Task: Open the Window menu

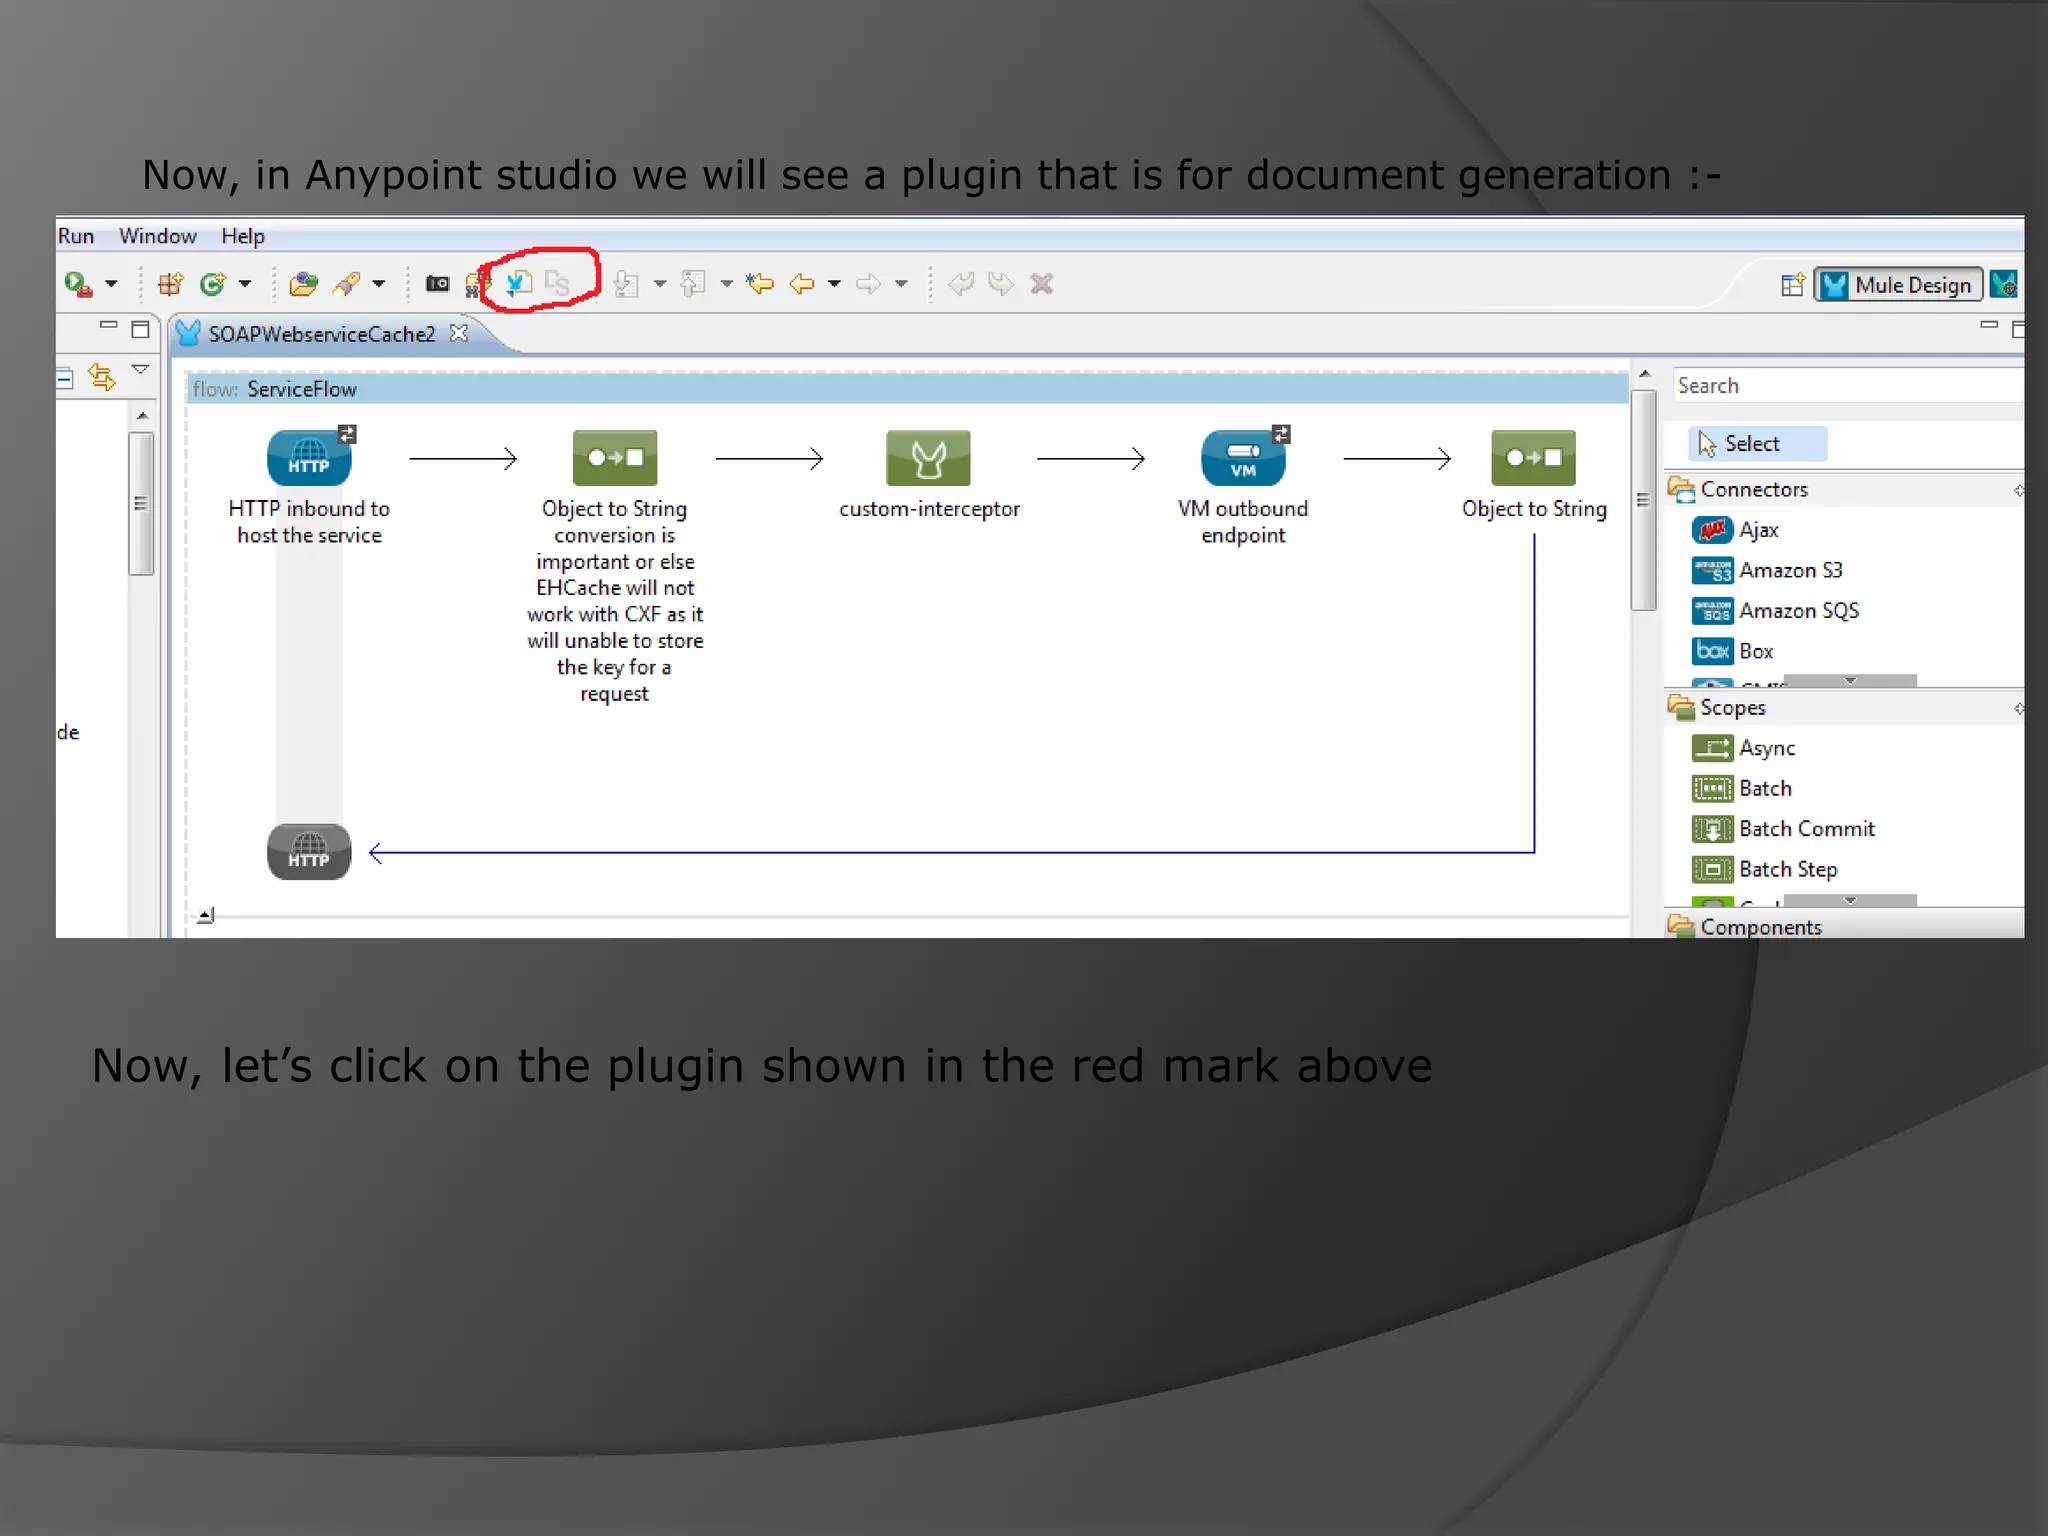Action: point(158,236)
